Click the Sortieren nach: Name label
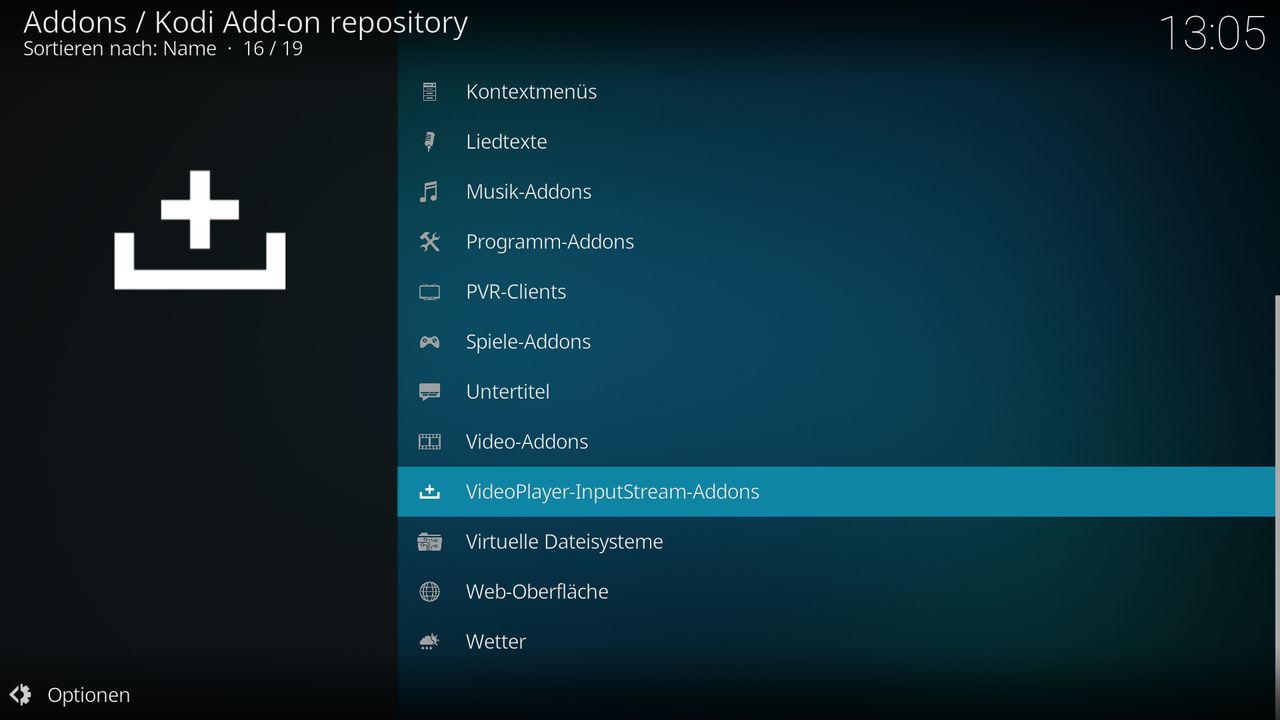This screenshot has width=1280, height=720. pyautogui.click(x=120, y=48)
